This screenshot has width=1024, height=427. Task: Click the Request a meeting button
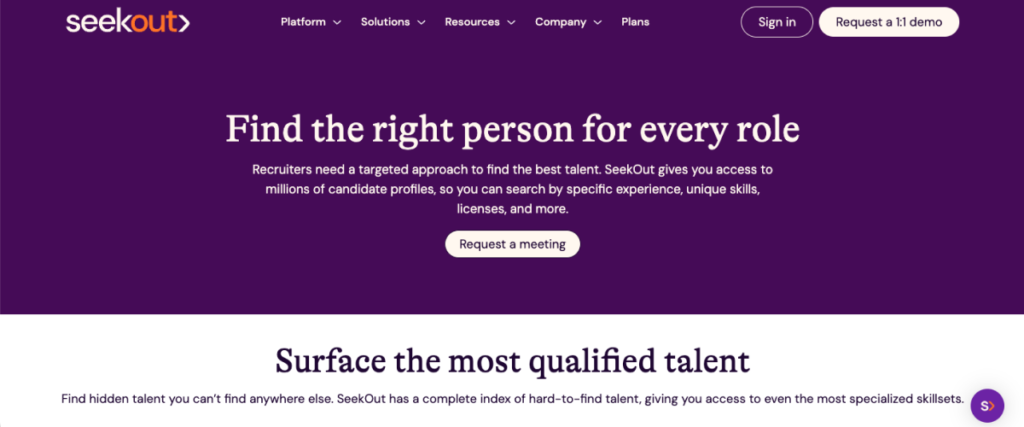coord(512,244)
